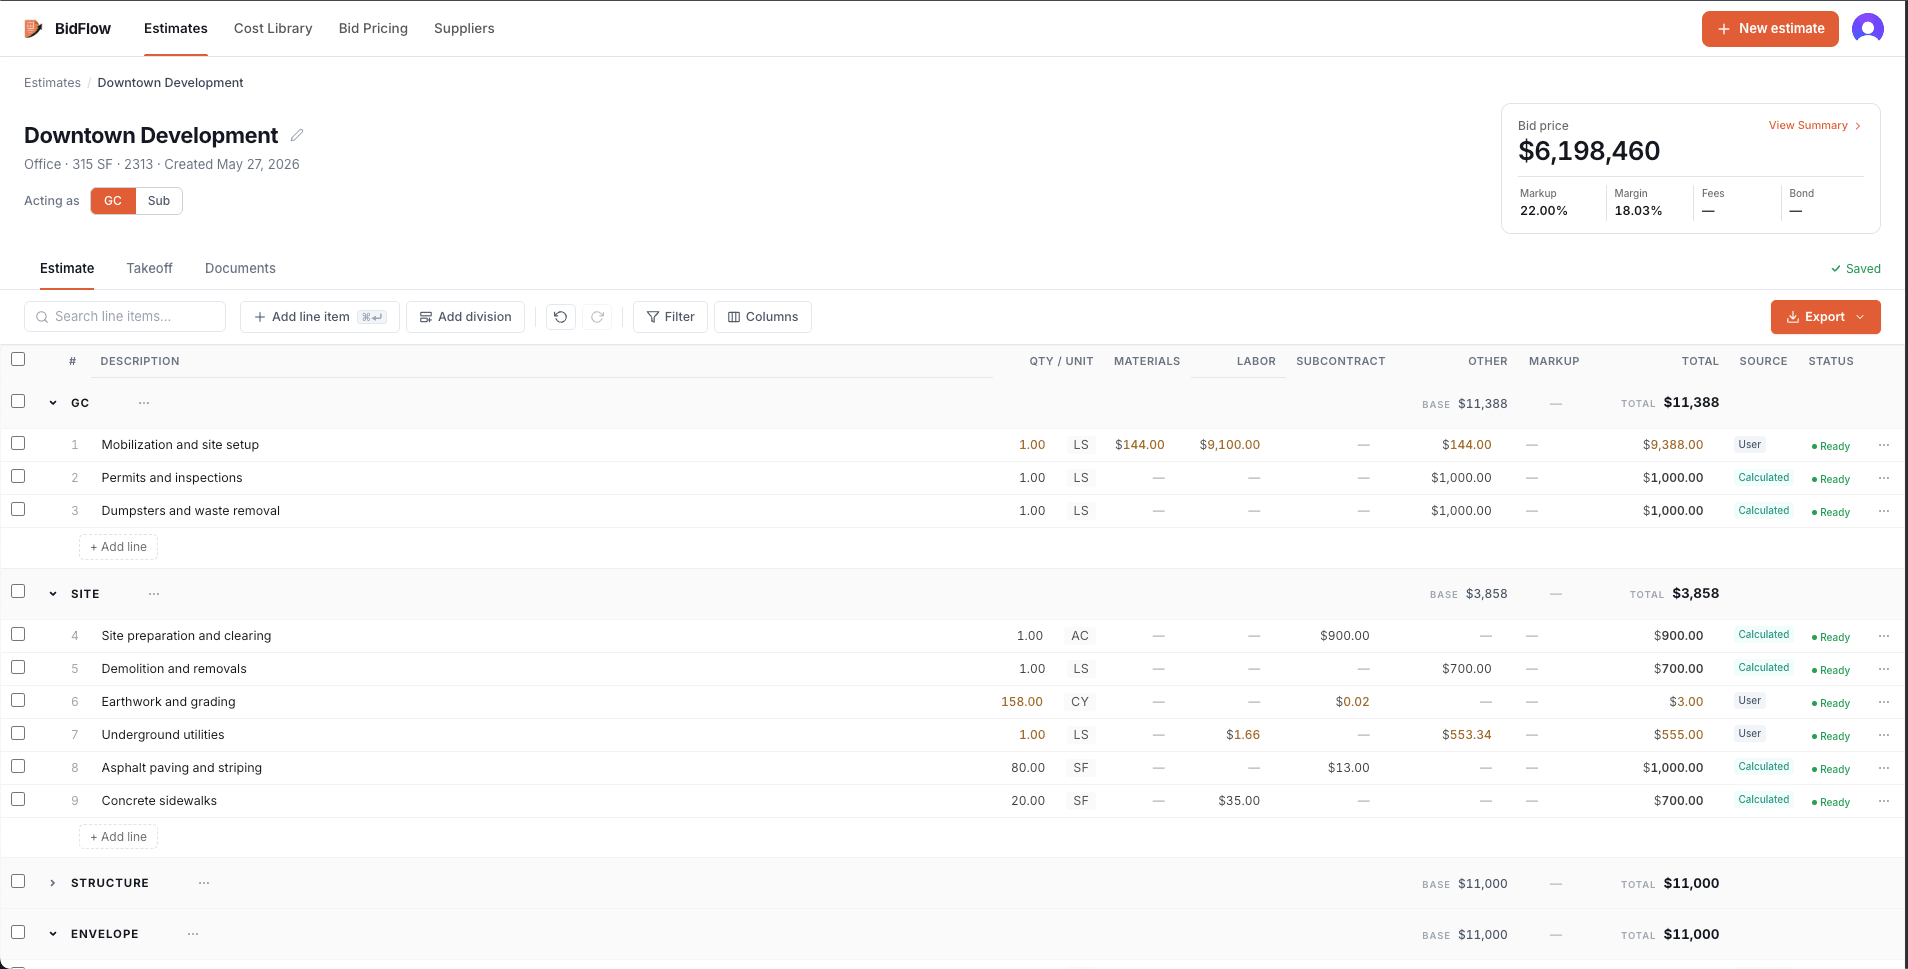Open STRUCTURE division more options
Image resolution: width=1908 pixels, height=969 pixels.
204,883
